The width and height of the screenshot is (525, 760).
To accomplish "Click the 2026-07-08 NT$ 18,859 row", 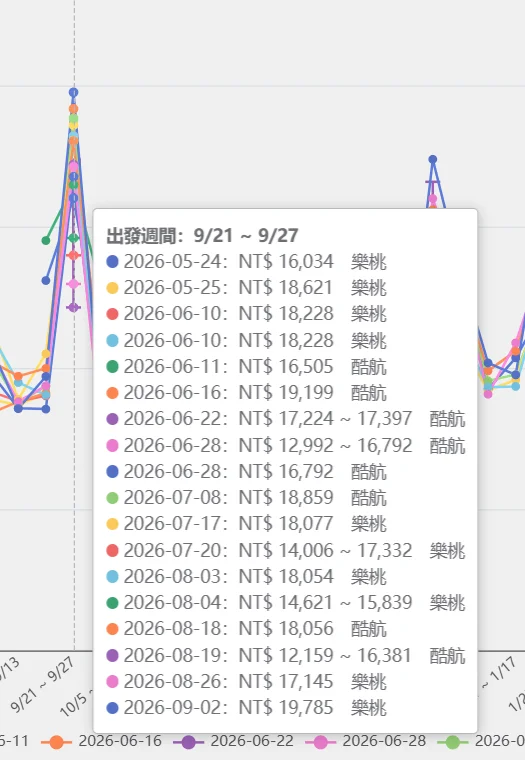I will tap(246, 498).
